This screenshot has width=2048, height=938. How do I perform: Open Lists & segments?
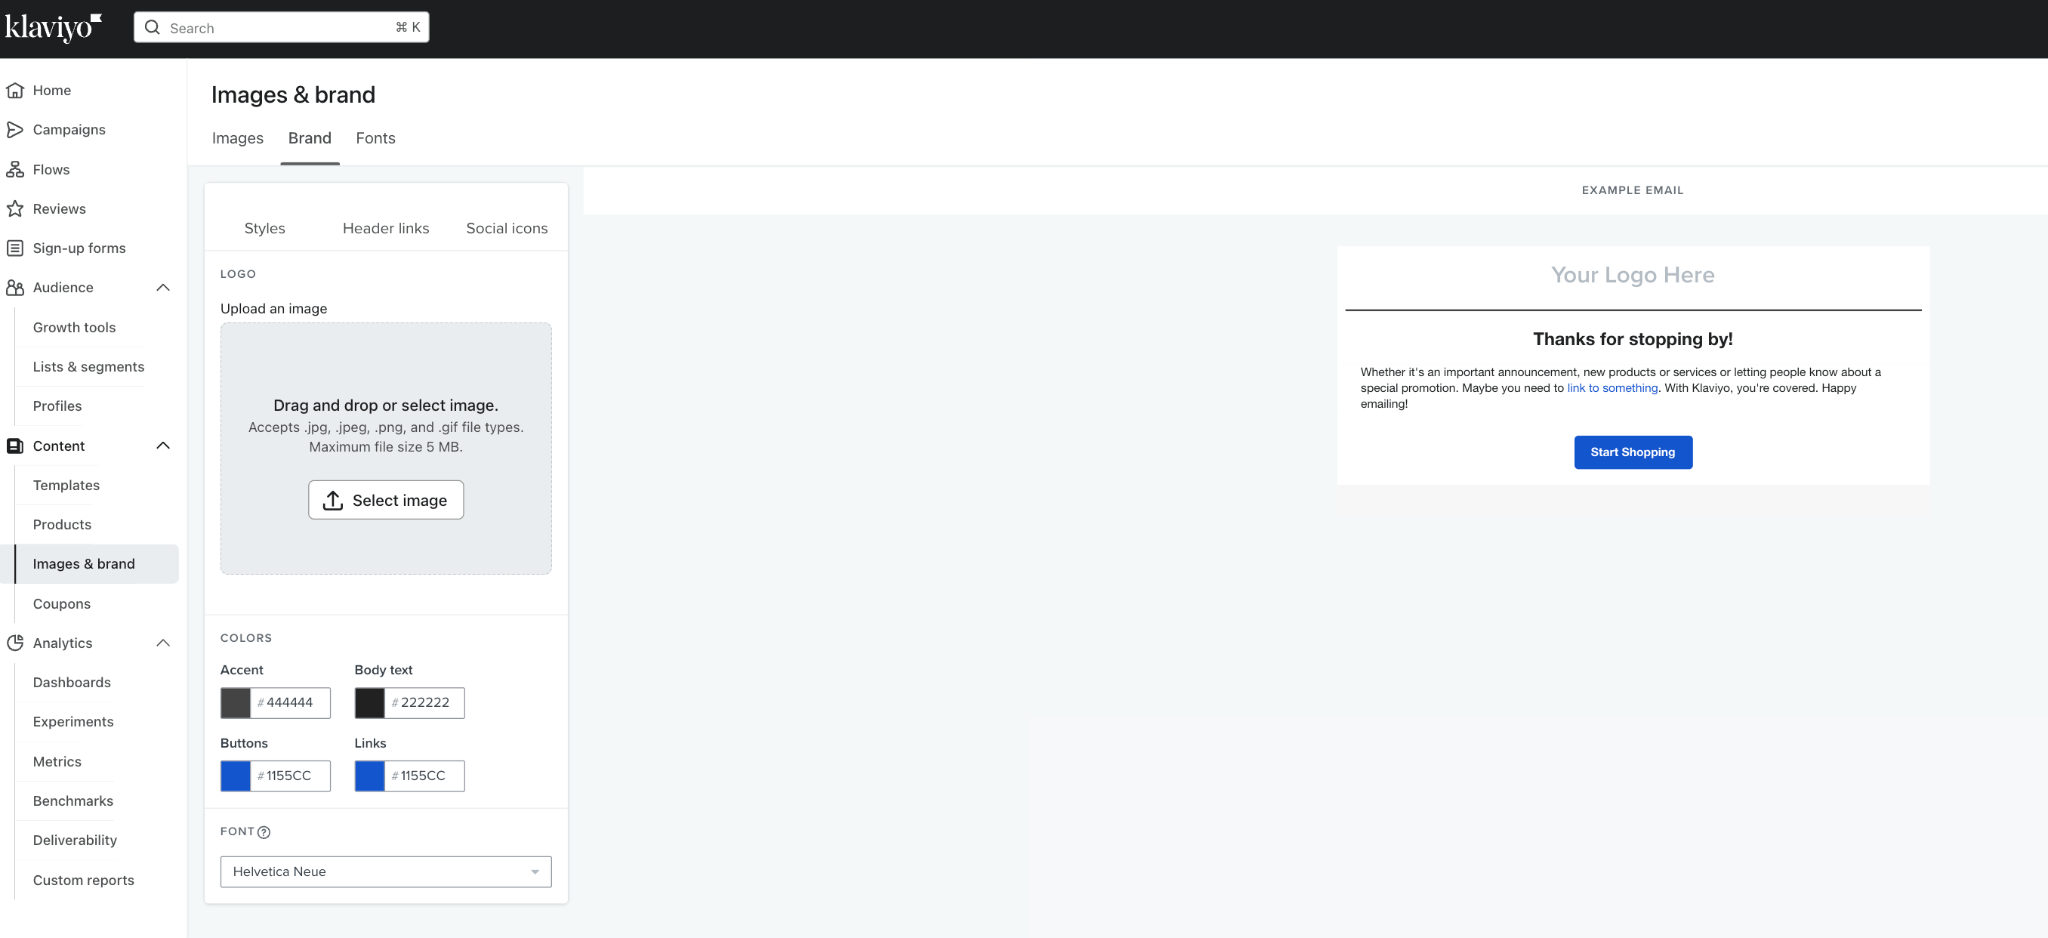point(88,367)
